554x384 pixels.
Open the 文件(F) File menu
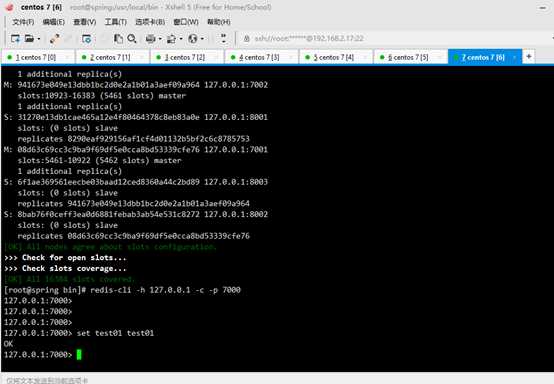click(x=23, y=22)
